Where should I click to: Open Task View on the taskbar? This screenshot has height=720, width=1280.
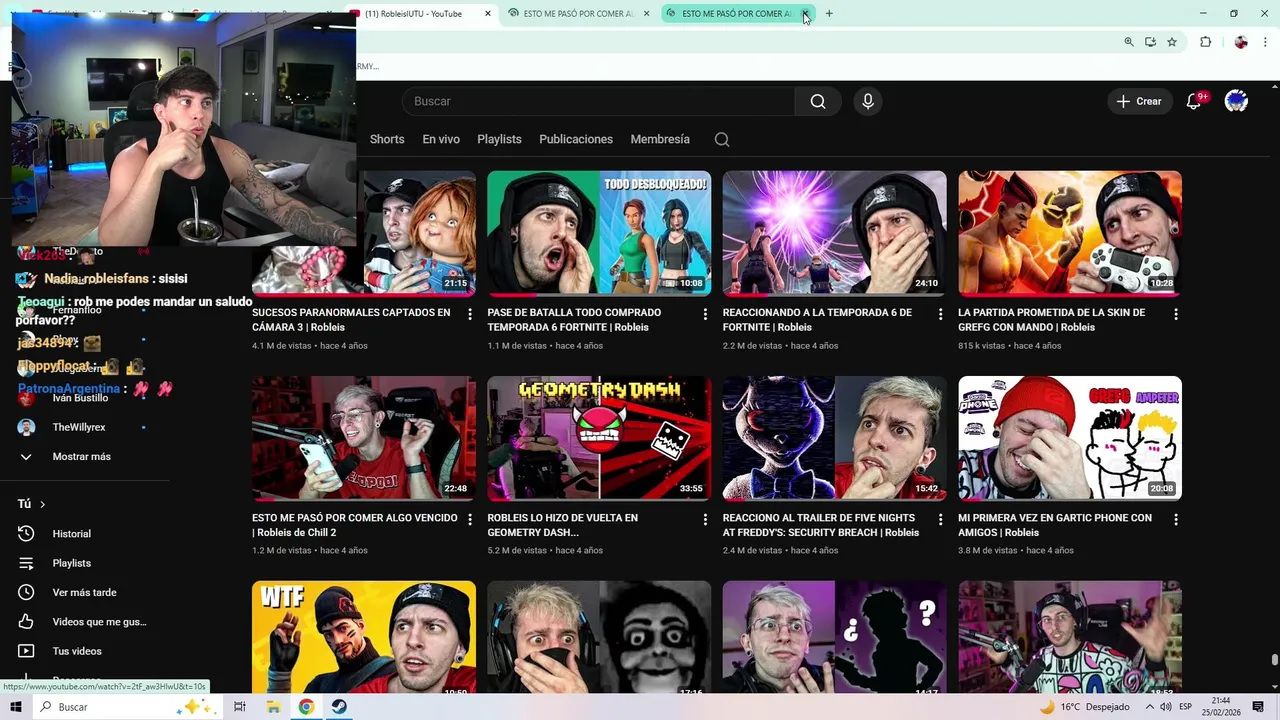239,707
